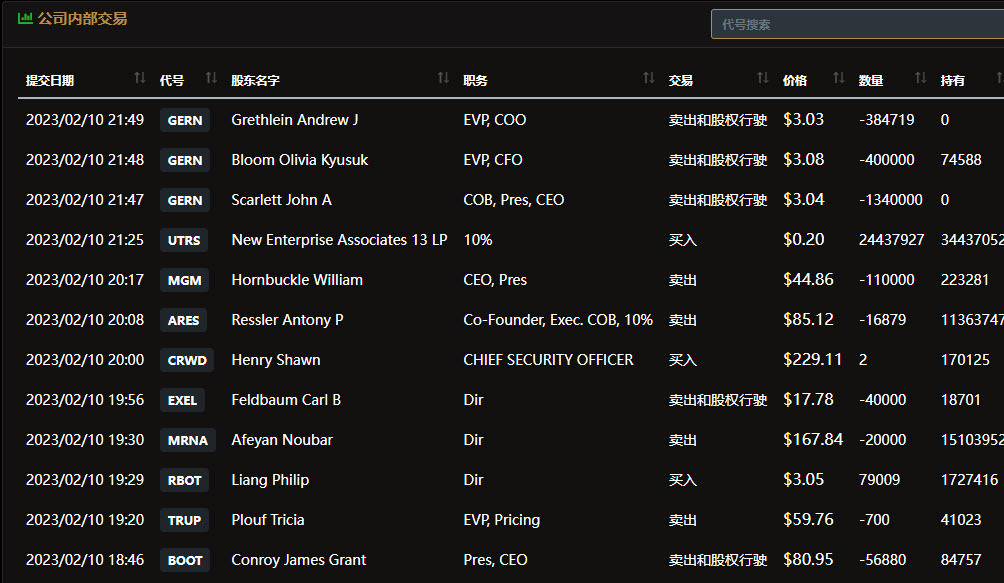Click the 股东名字 column header label
Image resolution: width=1004 pixels, height=583 pixels.
[x=255, y=80]
